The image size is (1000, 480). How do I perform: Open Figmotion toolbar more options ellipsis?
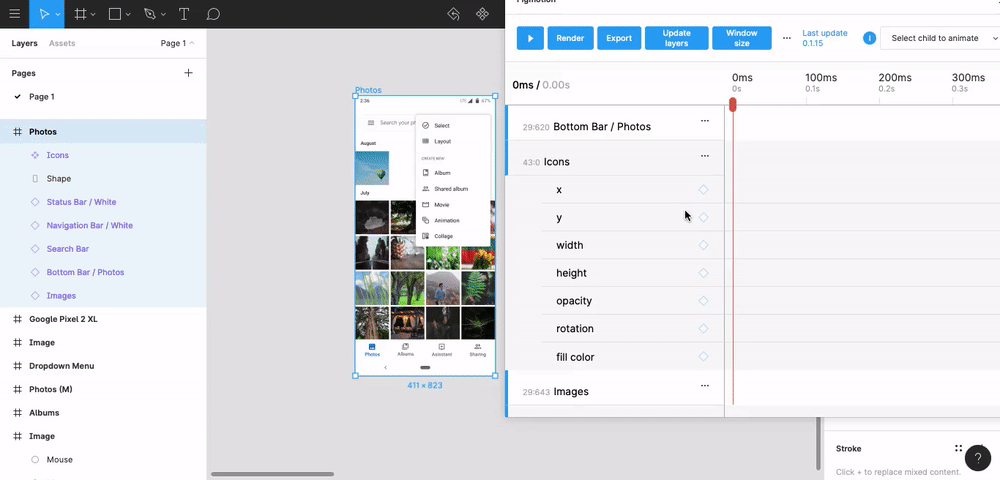787,38
